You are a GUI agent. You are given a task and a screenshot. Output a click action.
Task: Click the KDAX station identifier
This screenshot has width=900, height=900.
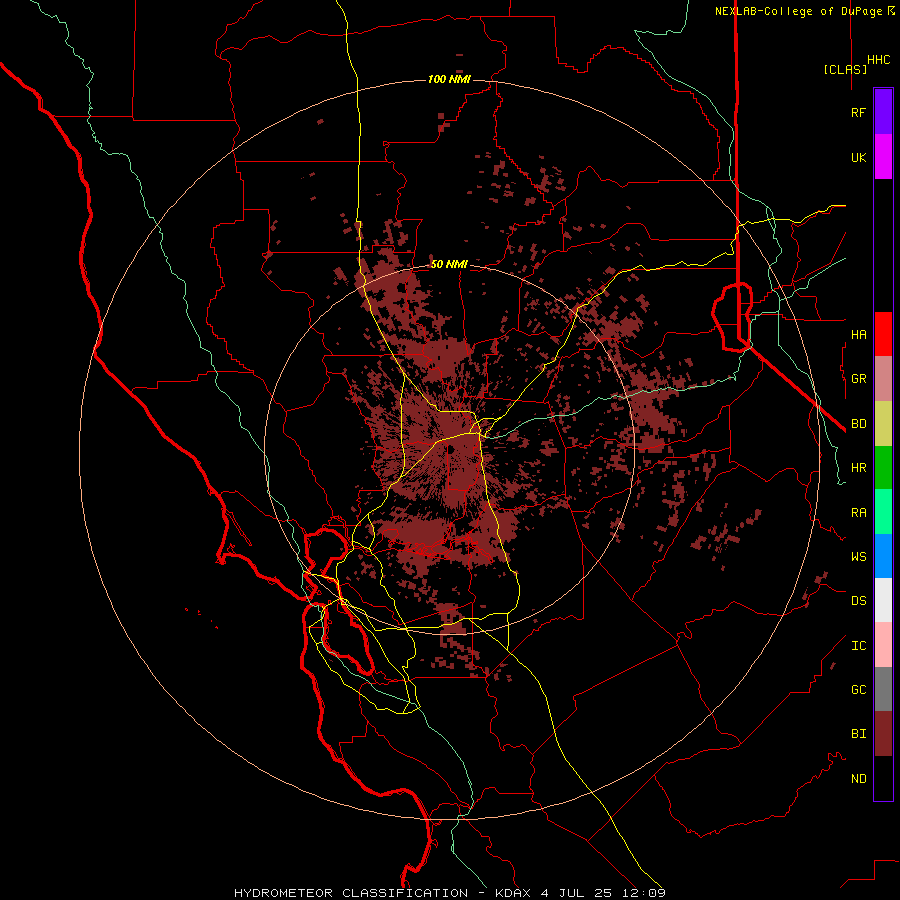point(514,893)
